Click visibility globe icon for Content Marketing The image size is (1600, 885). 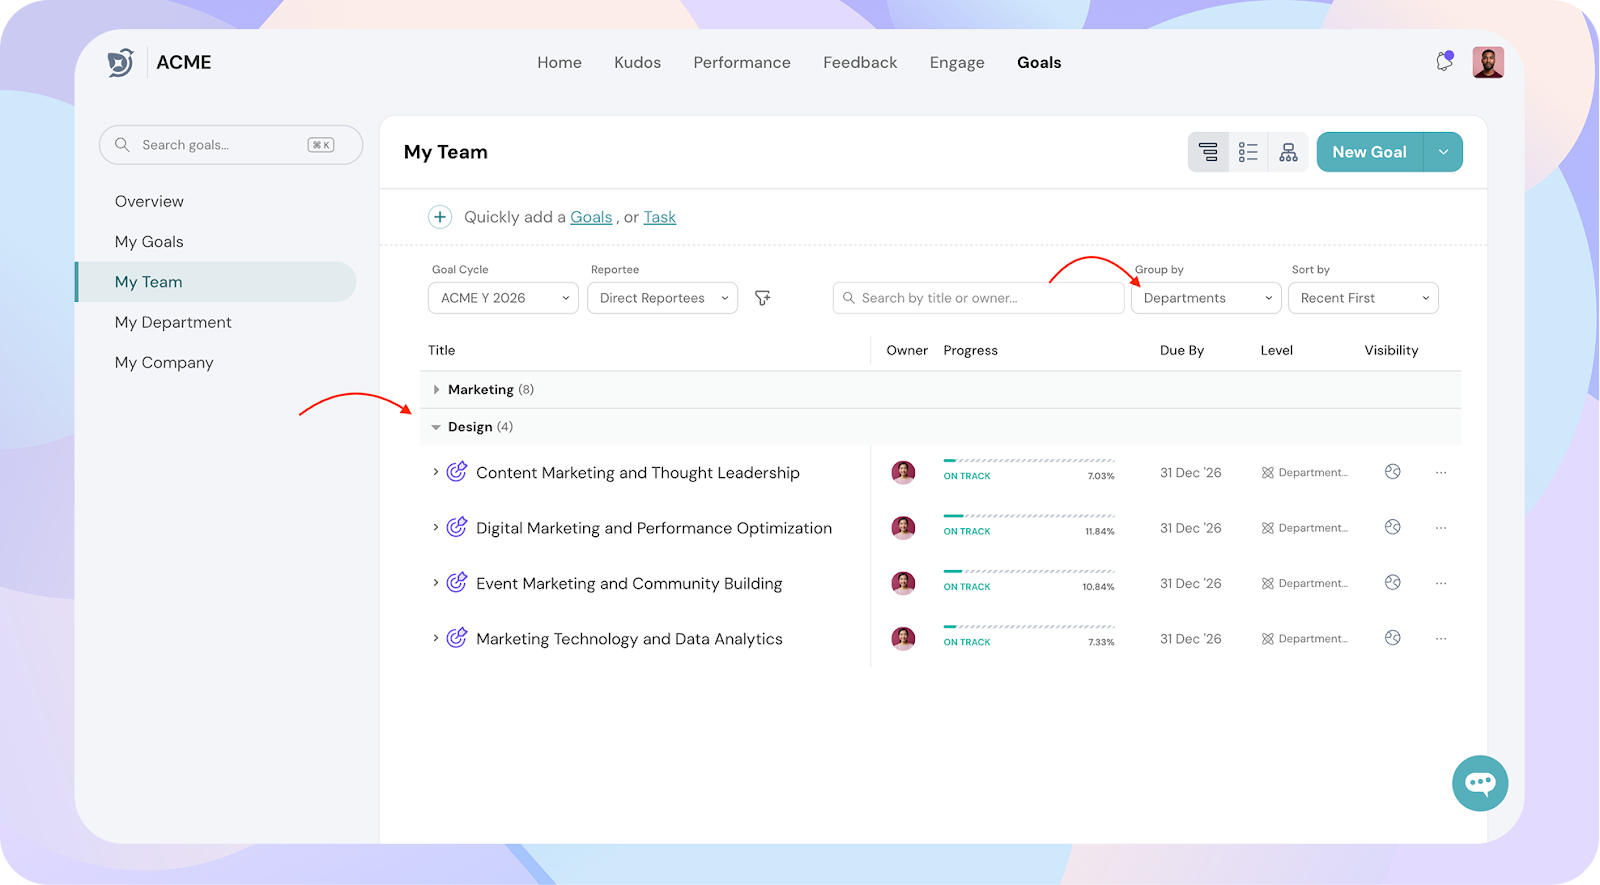pos(1392,472)
